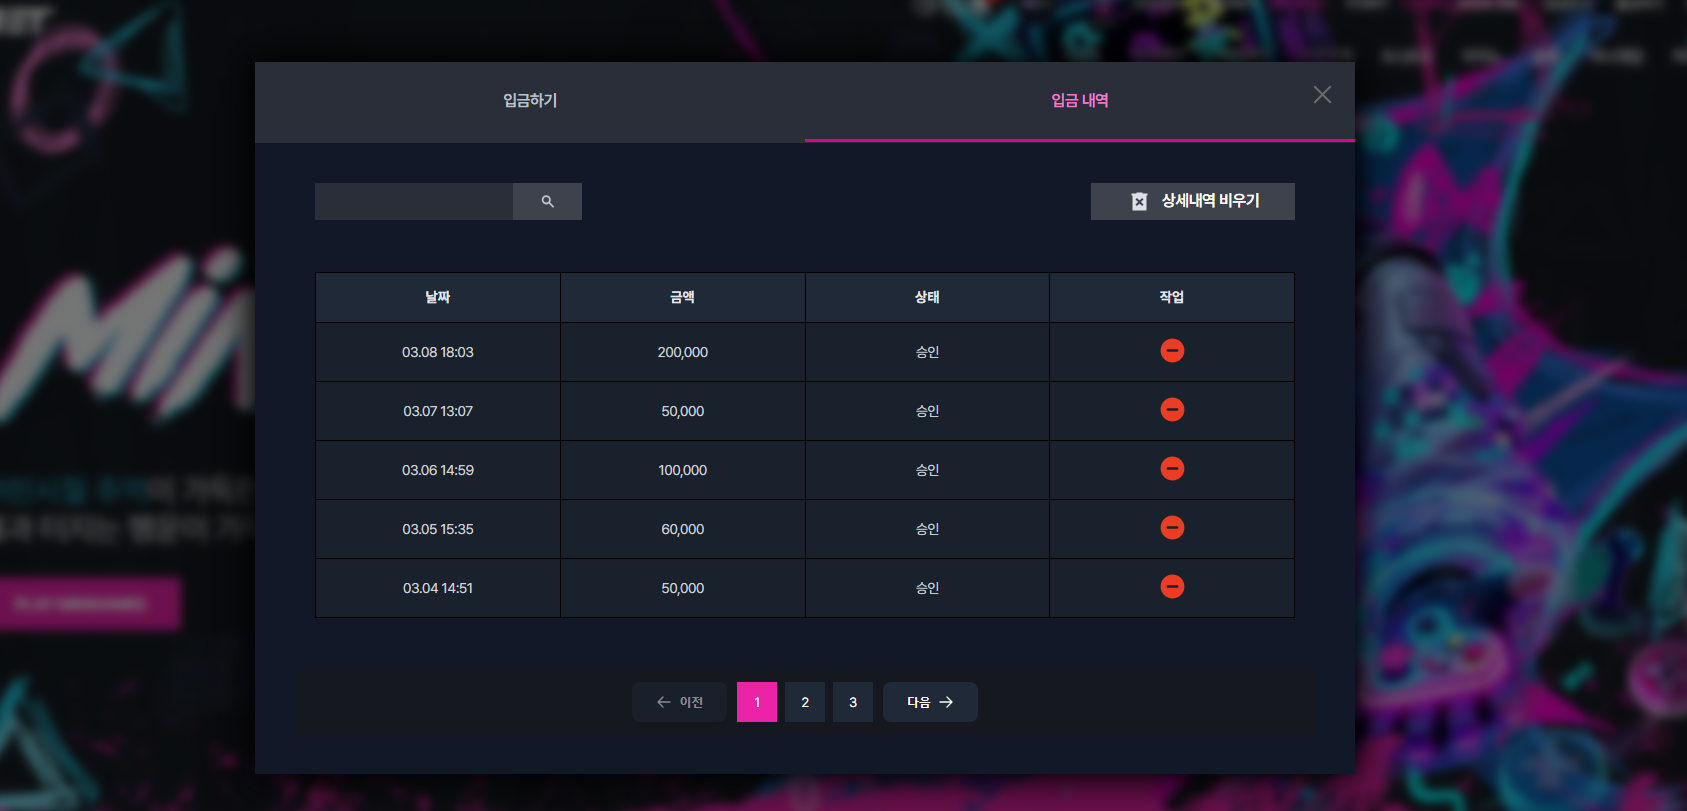Select the highlighted page 1 button

click(757, 702)
